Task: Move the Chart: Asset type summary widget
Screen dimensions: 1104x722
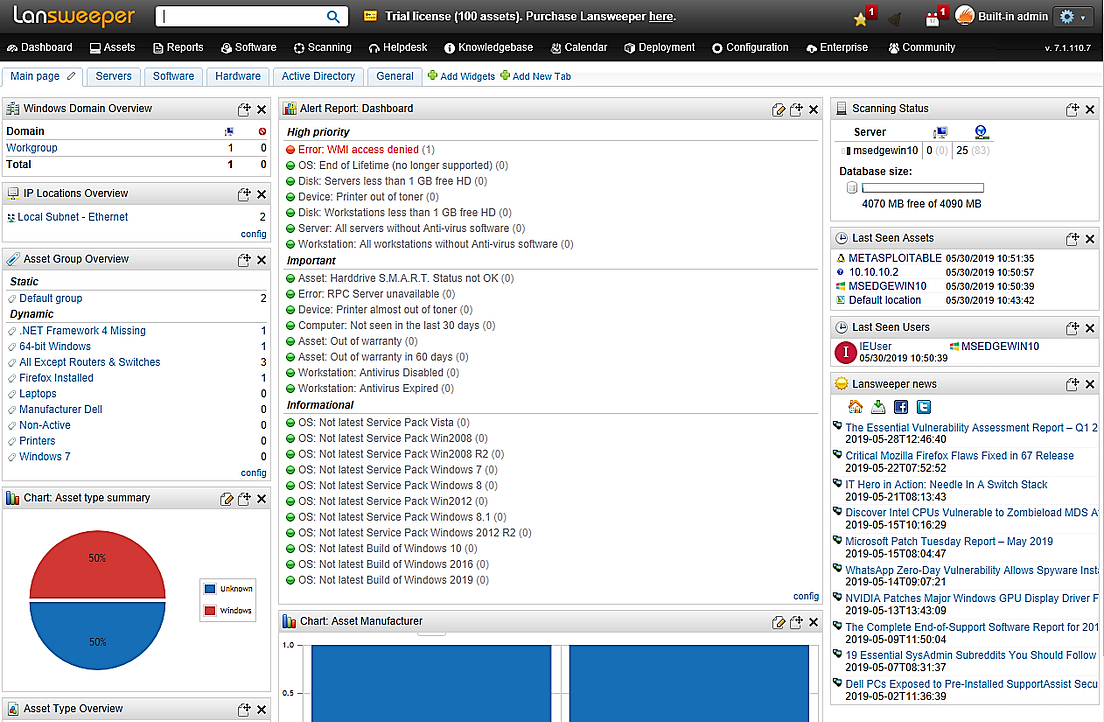Action: click(244, 499)
